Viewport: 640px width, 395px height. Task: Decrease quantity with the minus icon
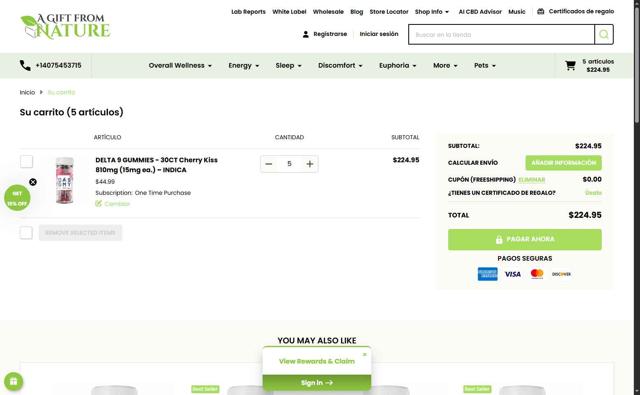pyautogui.click(x=269, y=164)
